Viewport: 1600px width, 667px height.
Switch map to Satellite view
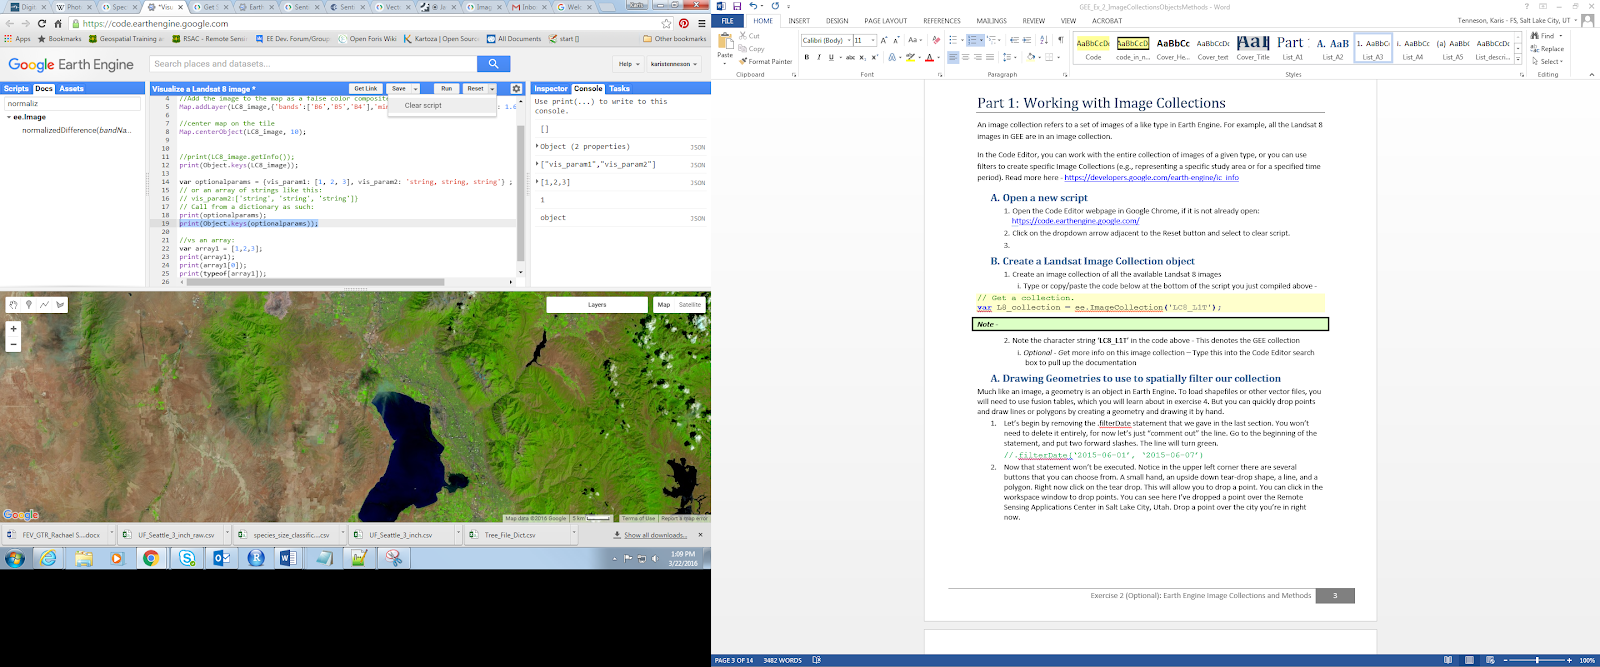(x=690, y=304)
